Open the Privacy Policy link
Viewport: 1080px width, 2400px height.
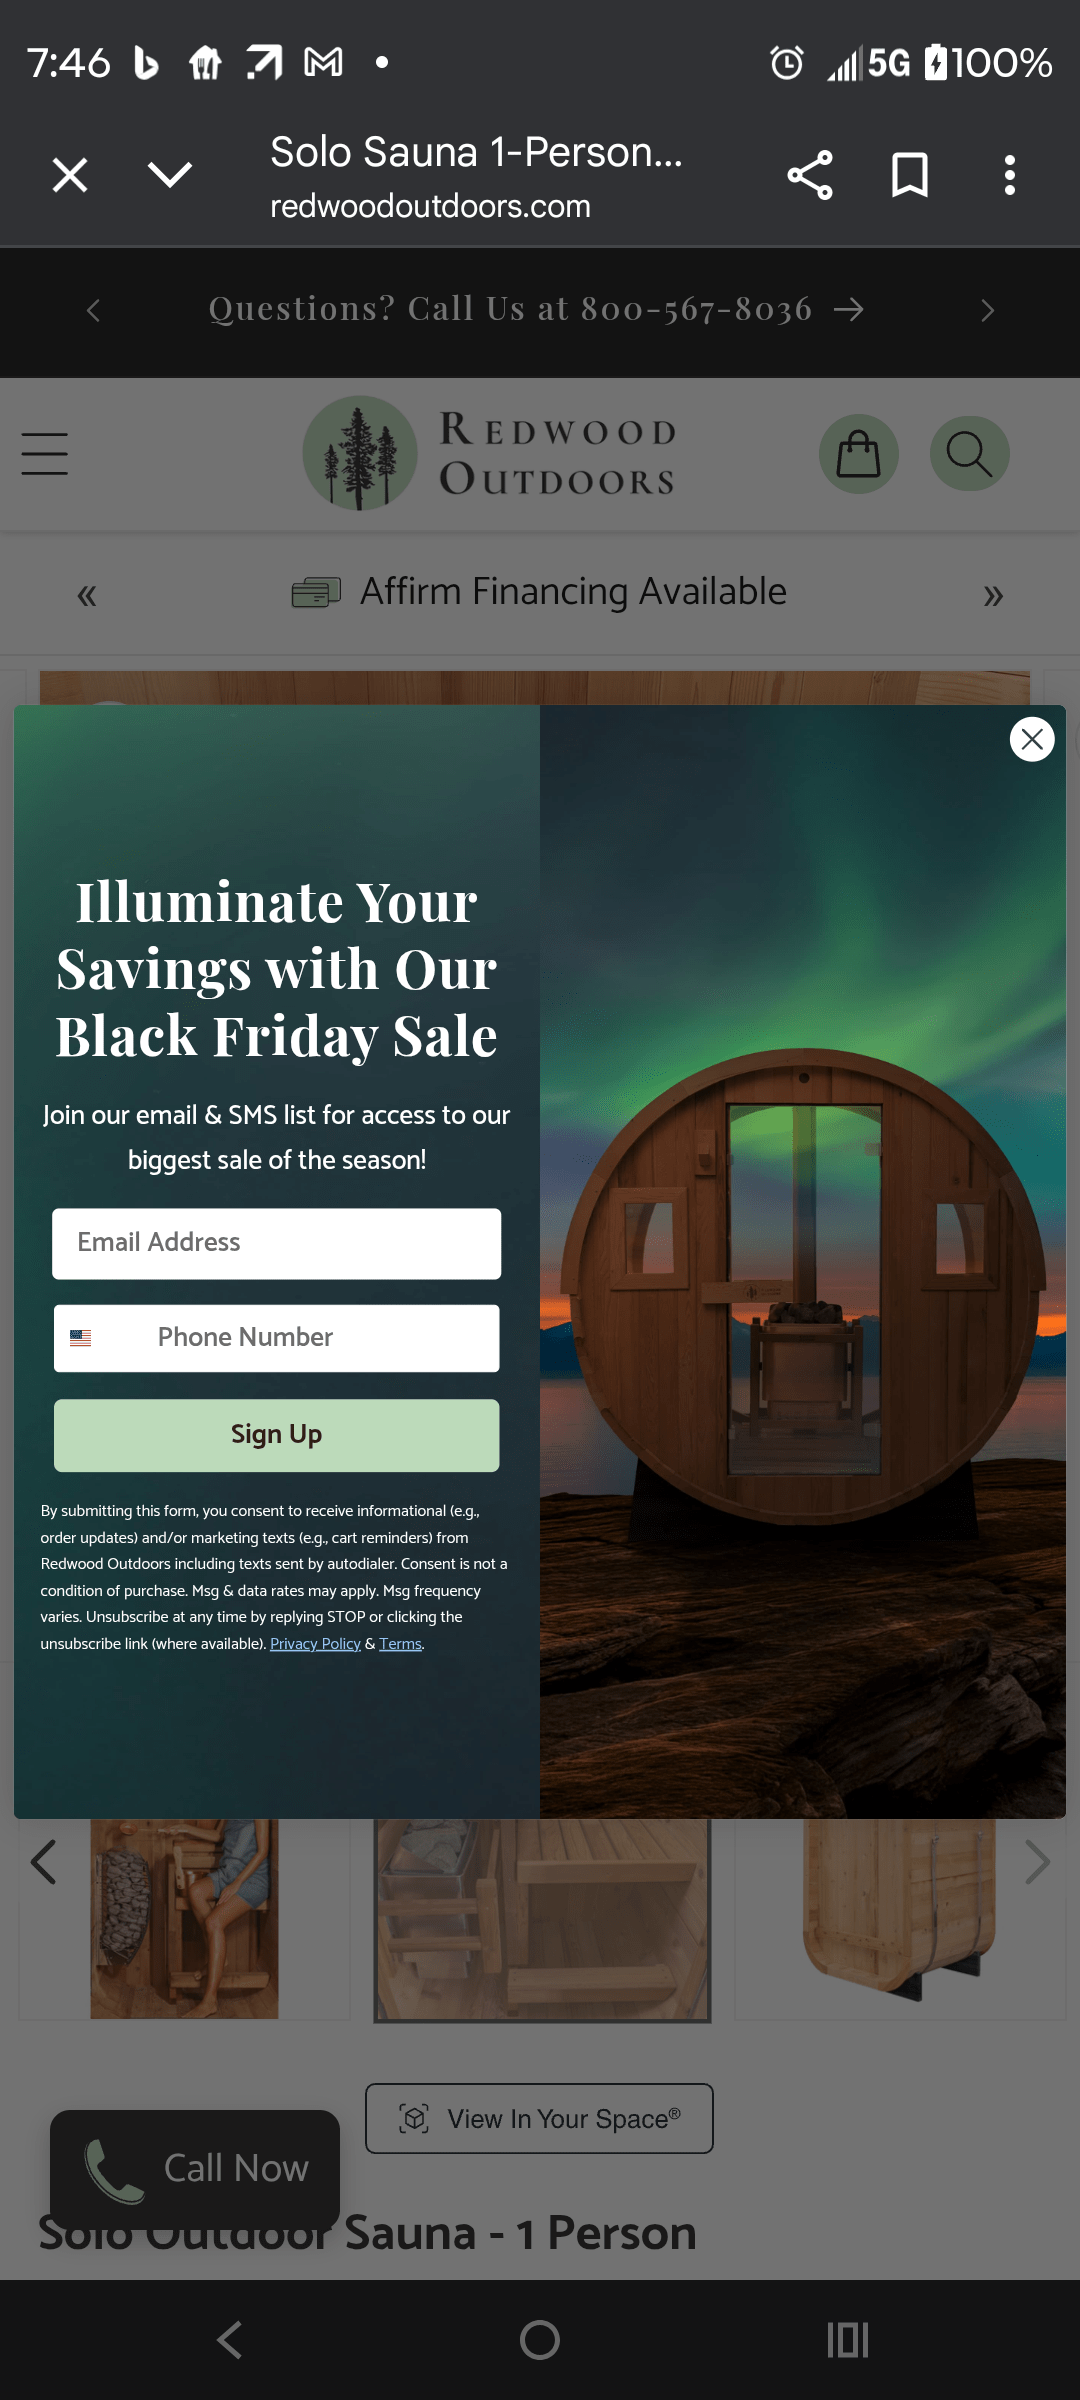coord(315,1644)
